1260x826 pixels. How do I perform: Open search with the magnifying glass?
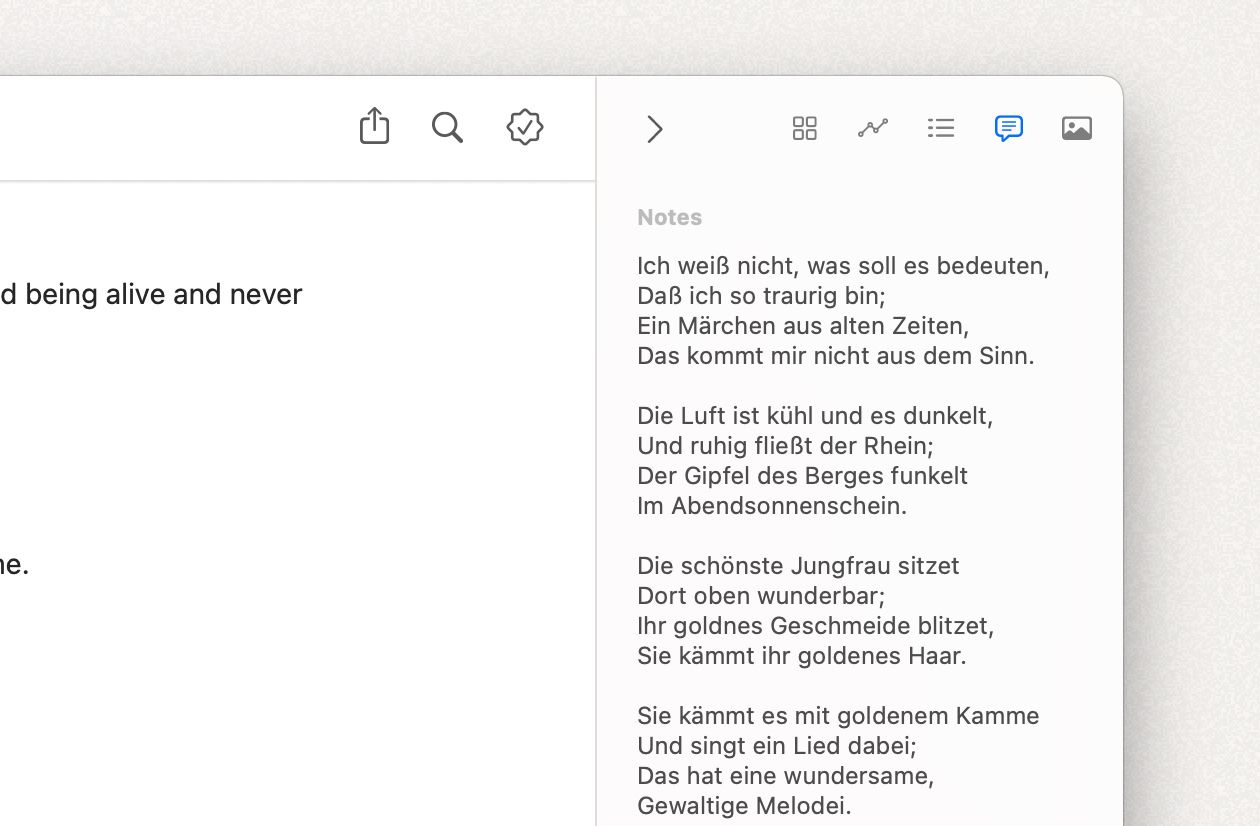(447, 127)
